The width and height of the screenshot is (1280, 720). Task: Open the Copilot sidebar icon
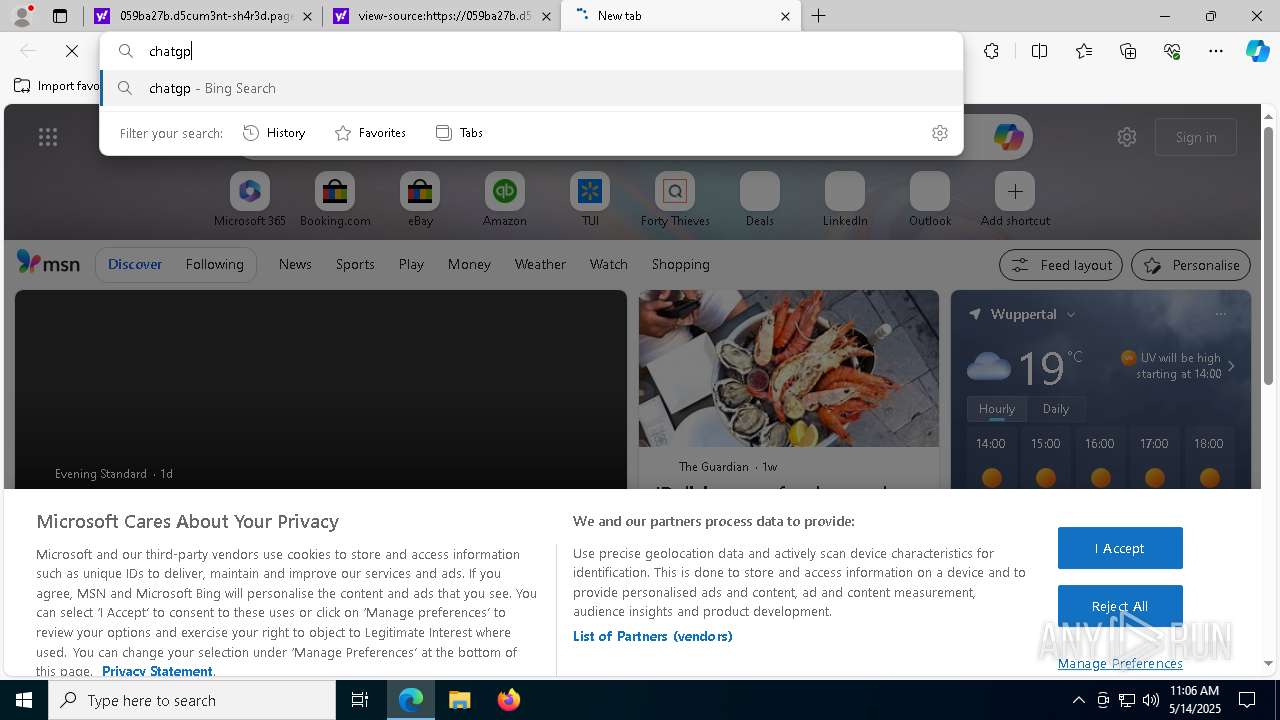[x=1258, y=51]
